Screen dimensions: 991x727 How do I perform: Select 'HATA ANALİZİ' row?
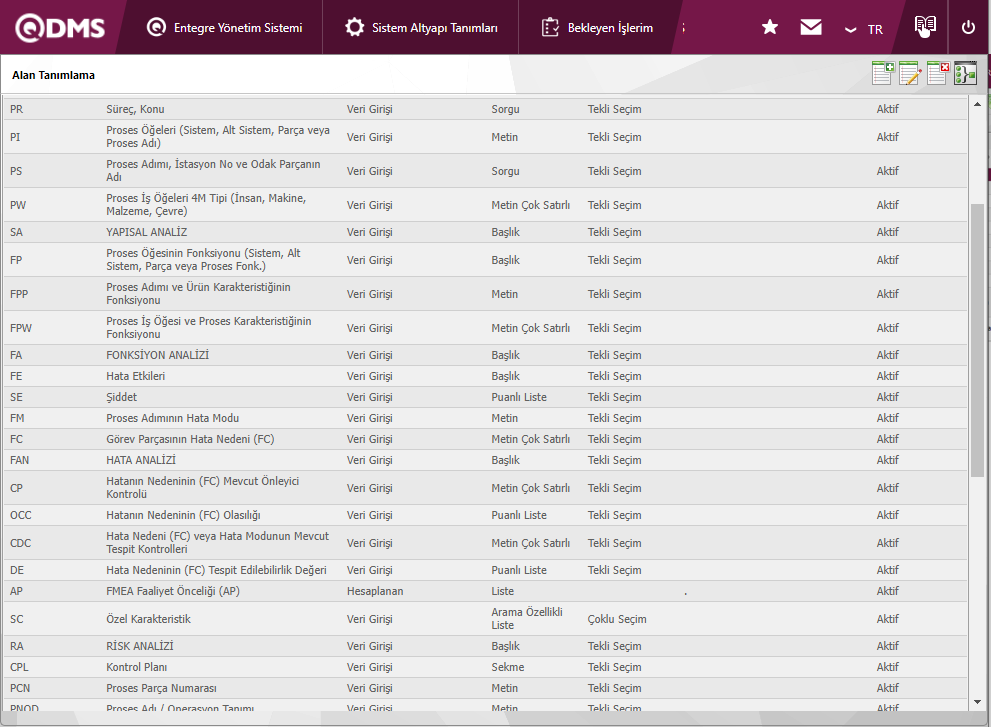click(485, 460)
